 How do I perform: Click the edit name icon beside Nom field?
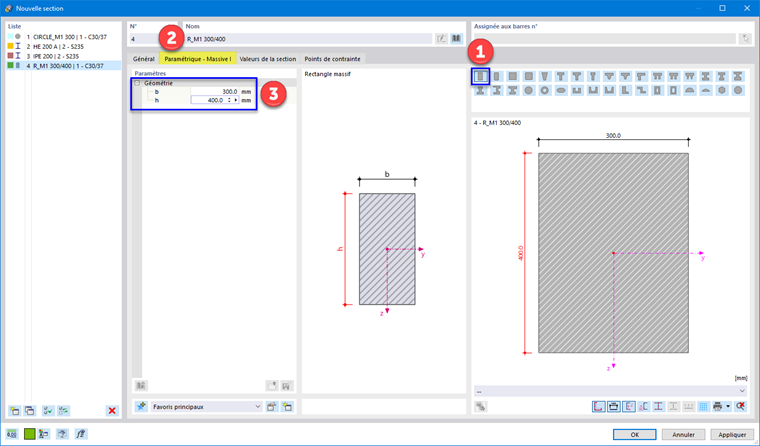pyautogui.click(x=441, y=39)
